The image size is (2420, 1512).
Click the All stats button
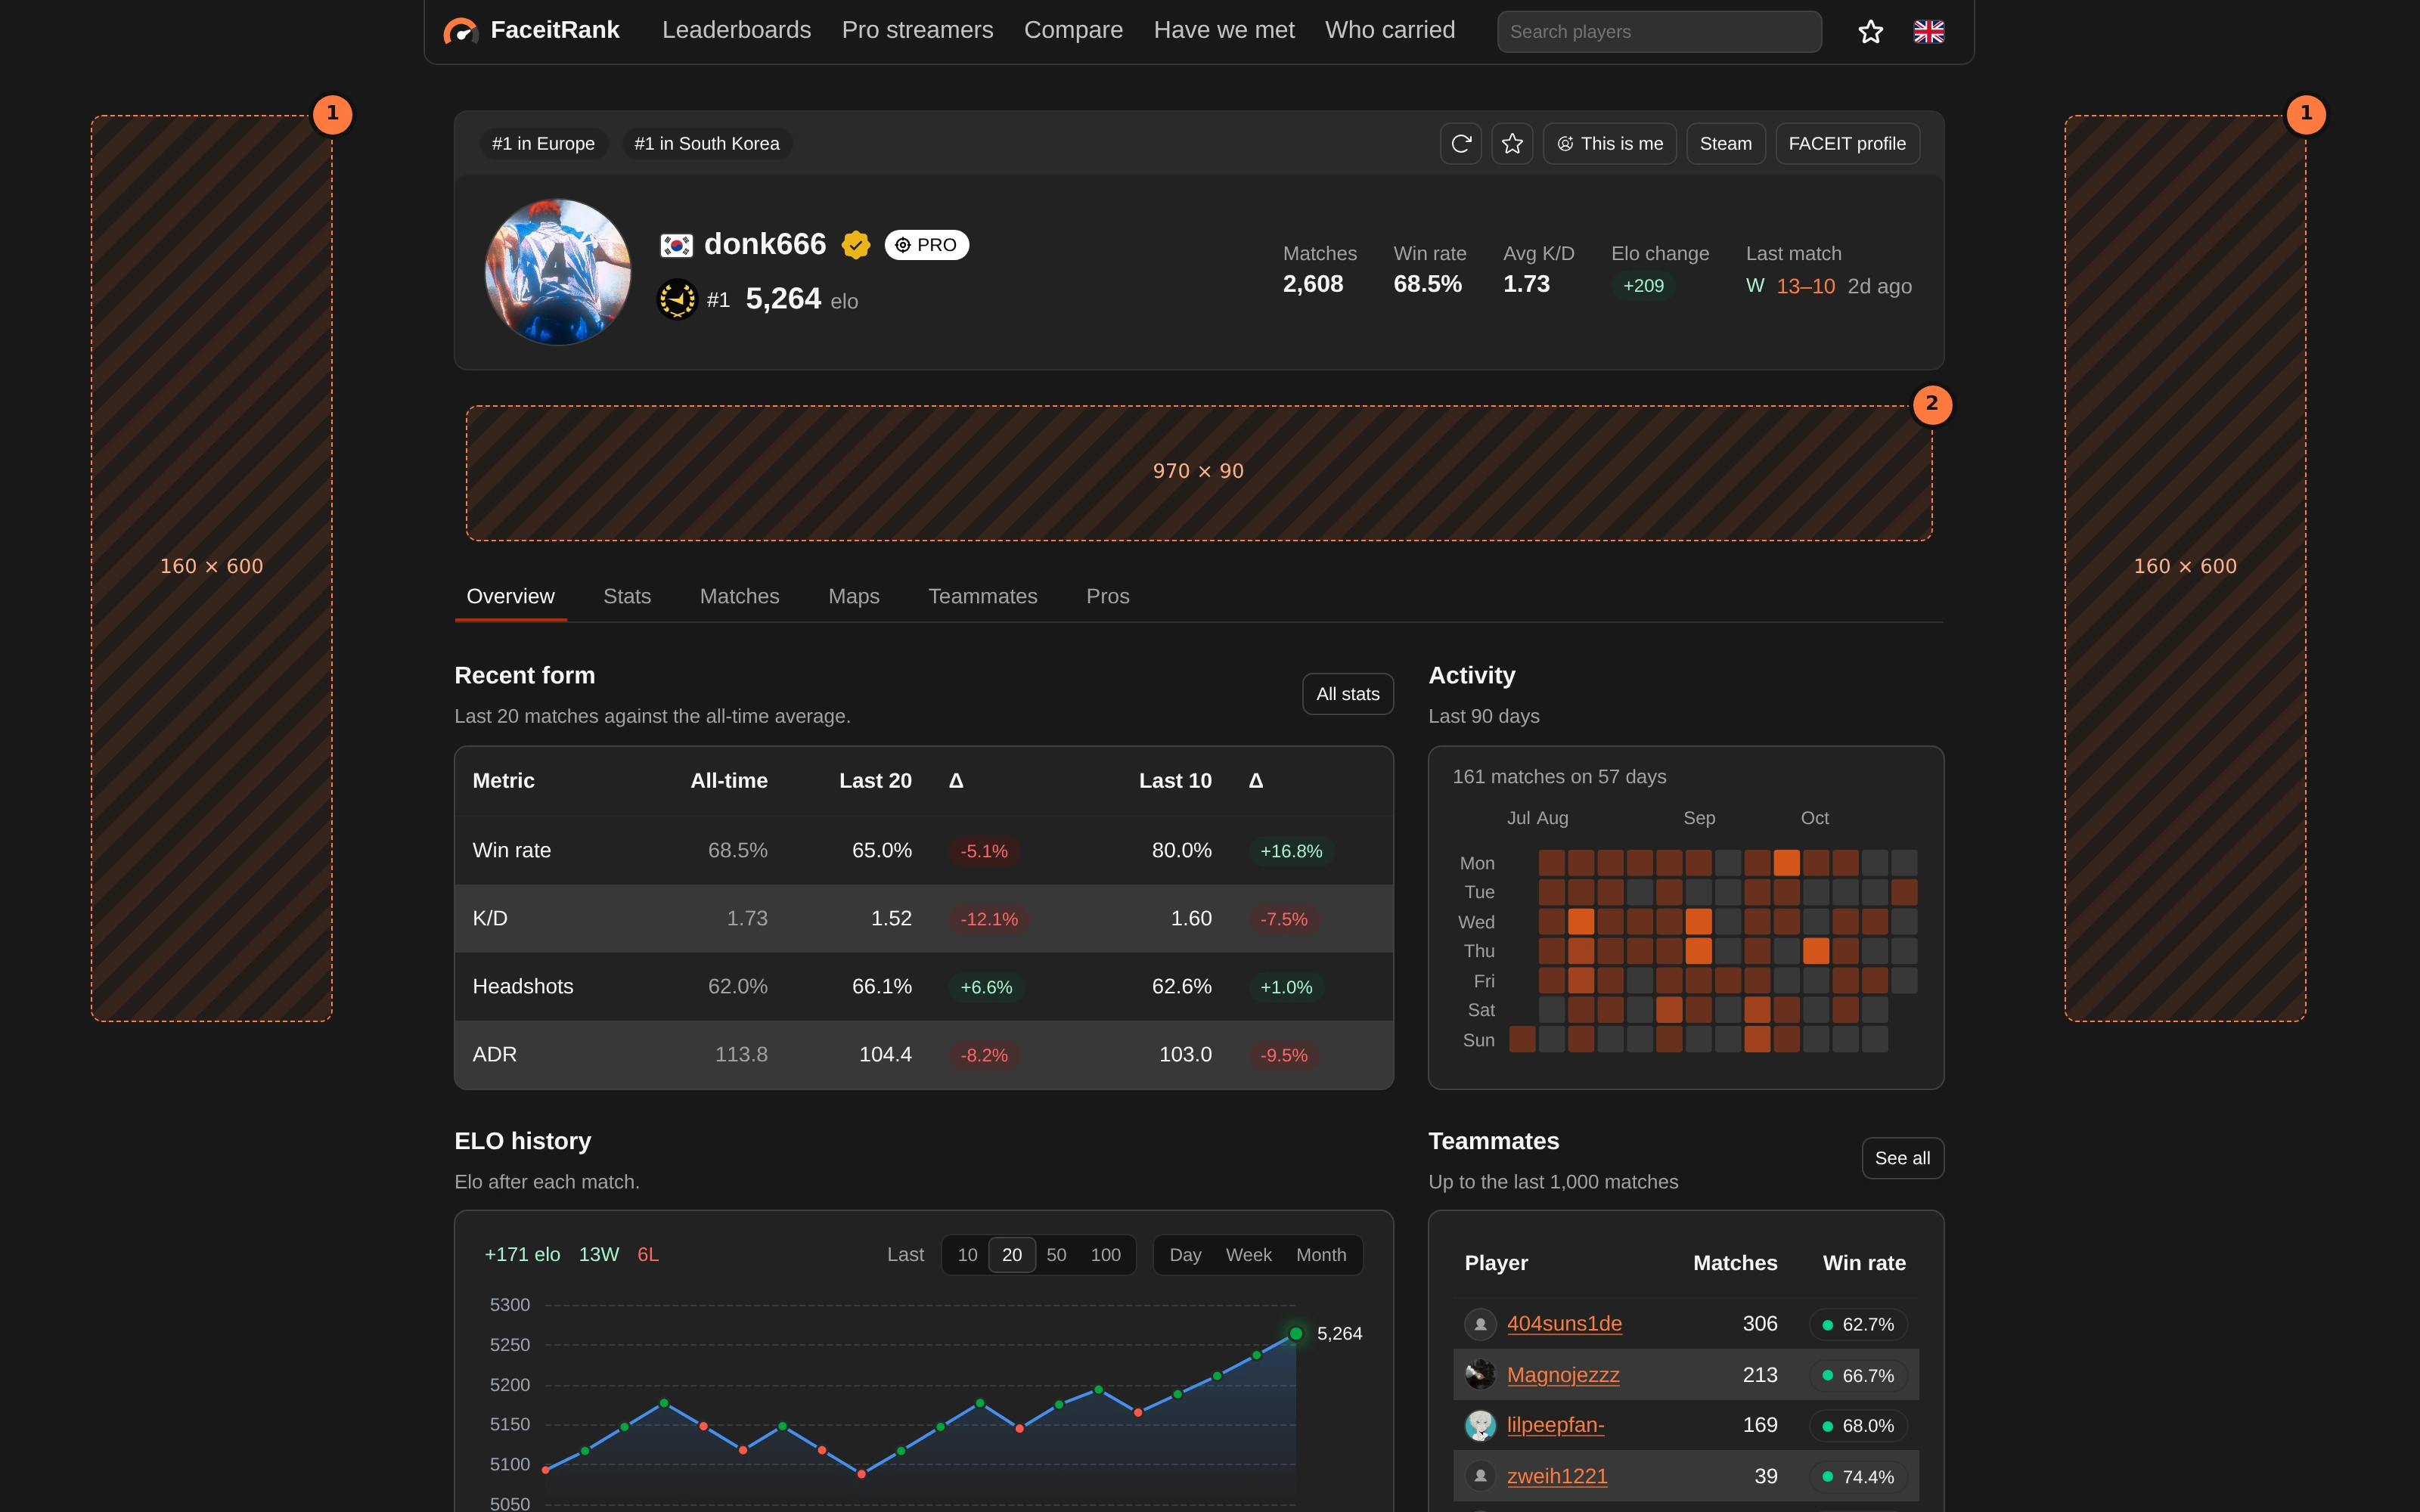click(1347, 694)
